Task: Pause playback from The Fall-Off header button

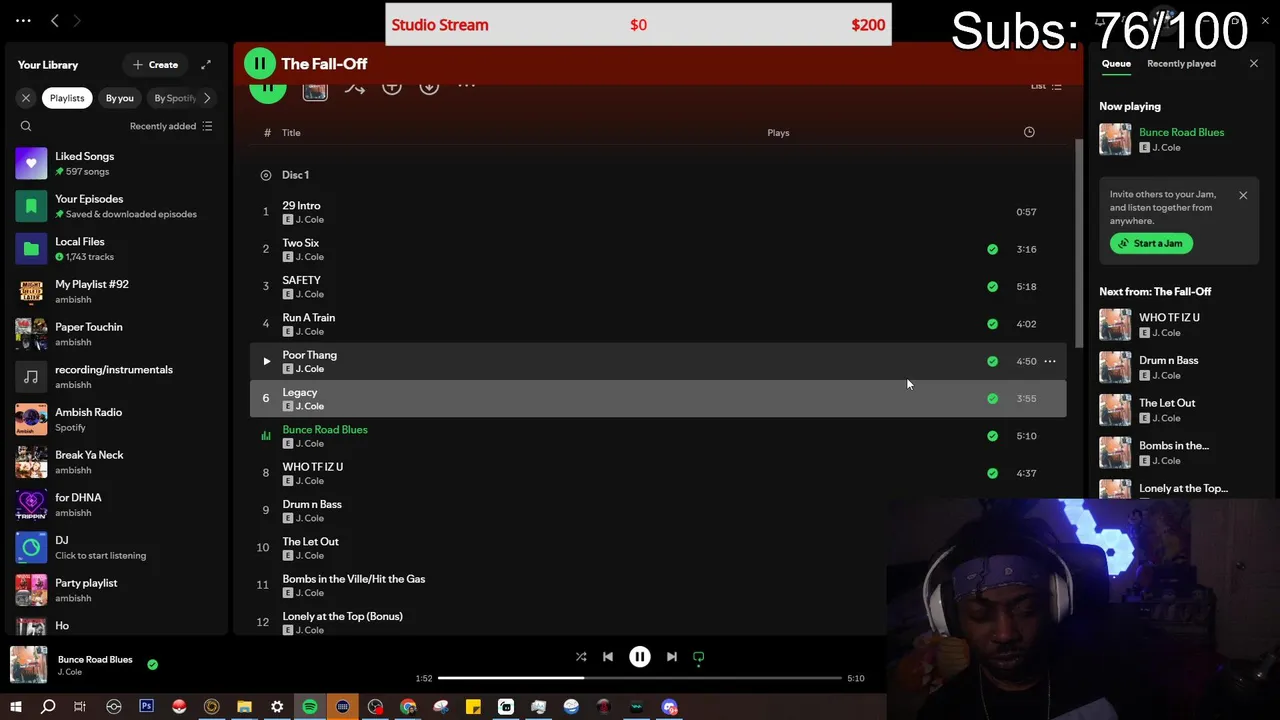Action: (x=259, y=63)
